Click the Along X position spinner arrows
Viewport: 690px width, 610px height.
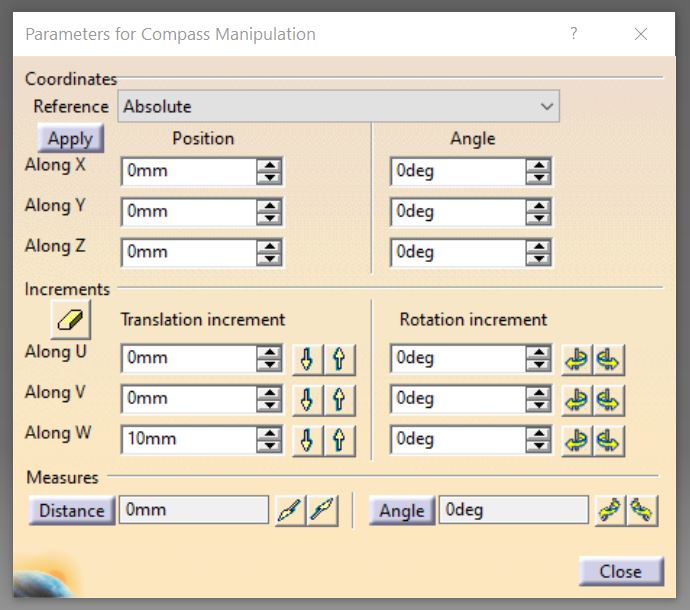[x=268, y=172]
